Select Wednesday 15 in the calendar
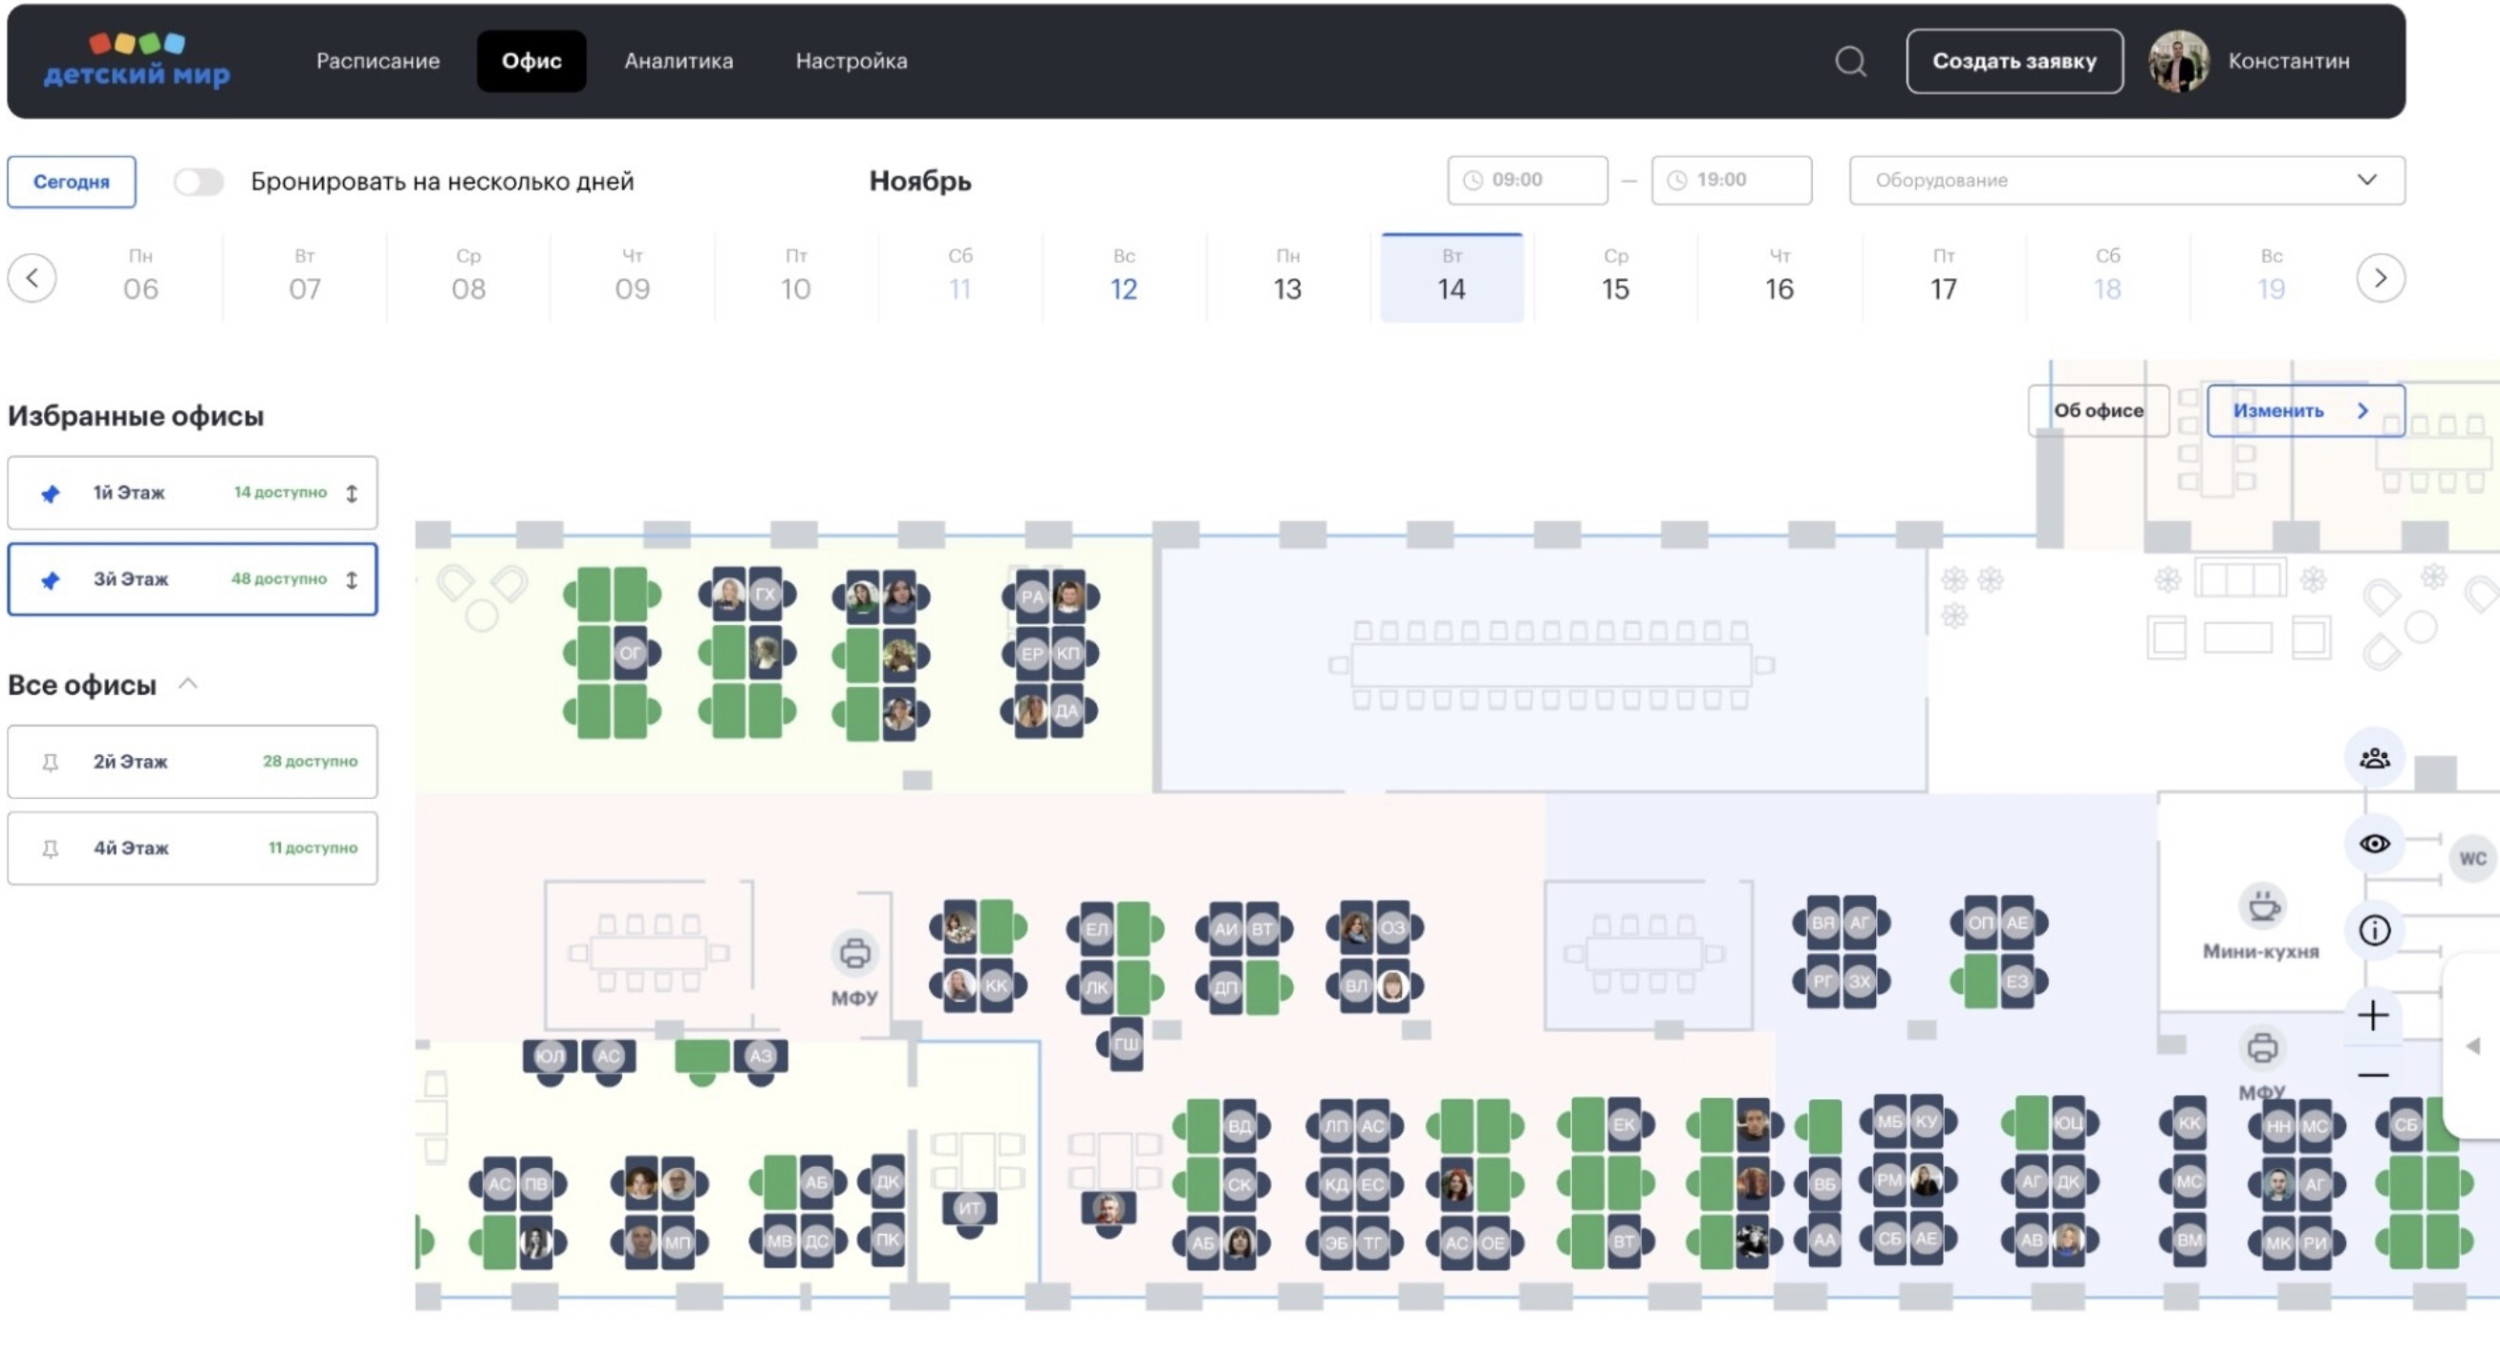This screenshot has height=1361, width=2500. (x=1615, y=278)
